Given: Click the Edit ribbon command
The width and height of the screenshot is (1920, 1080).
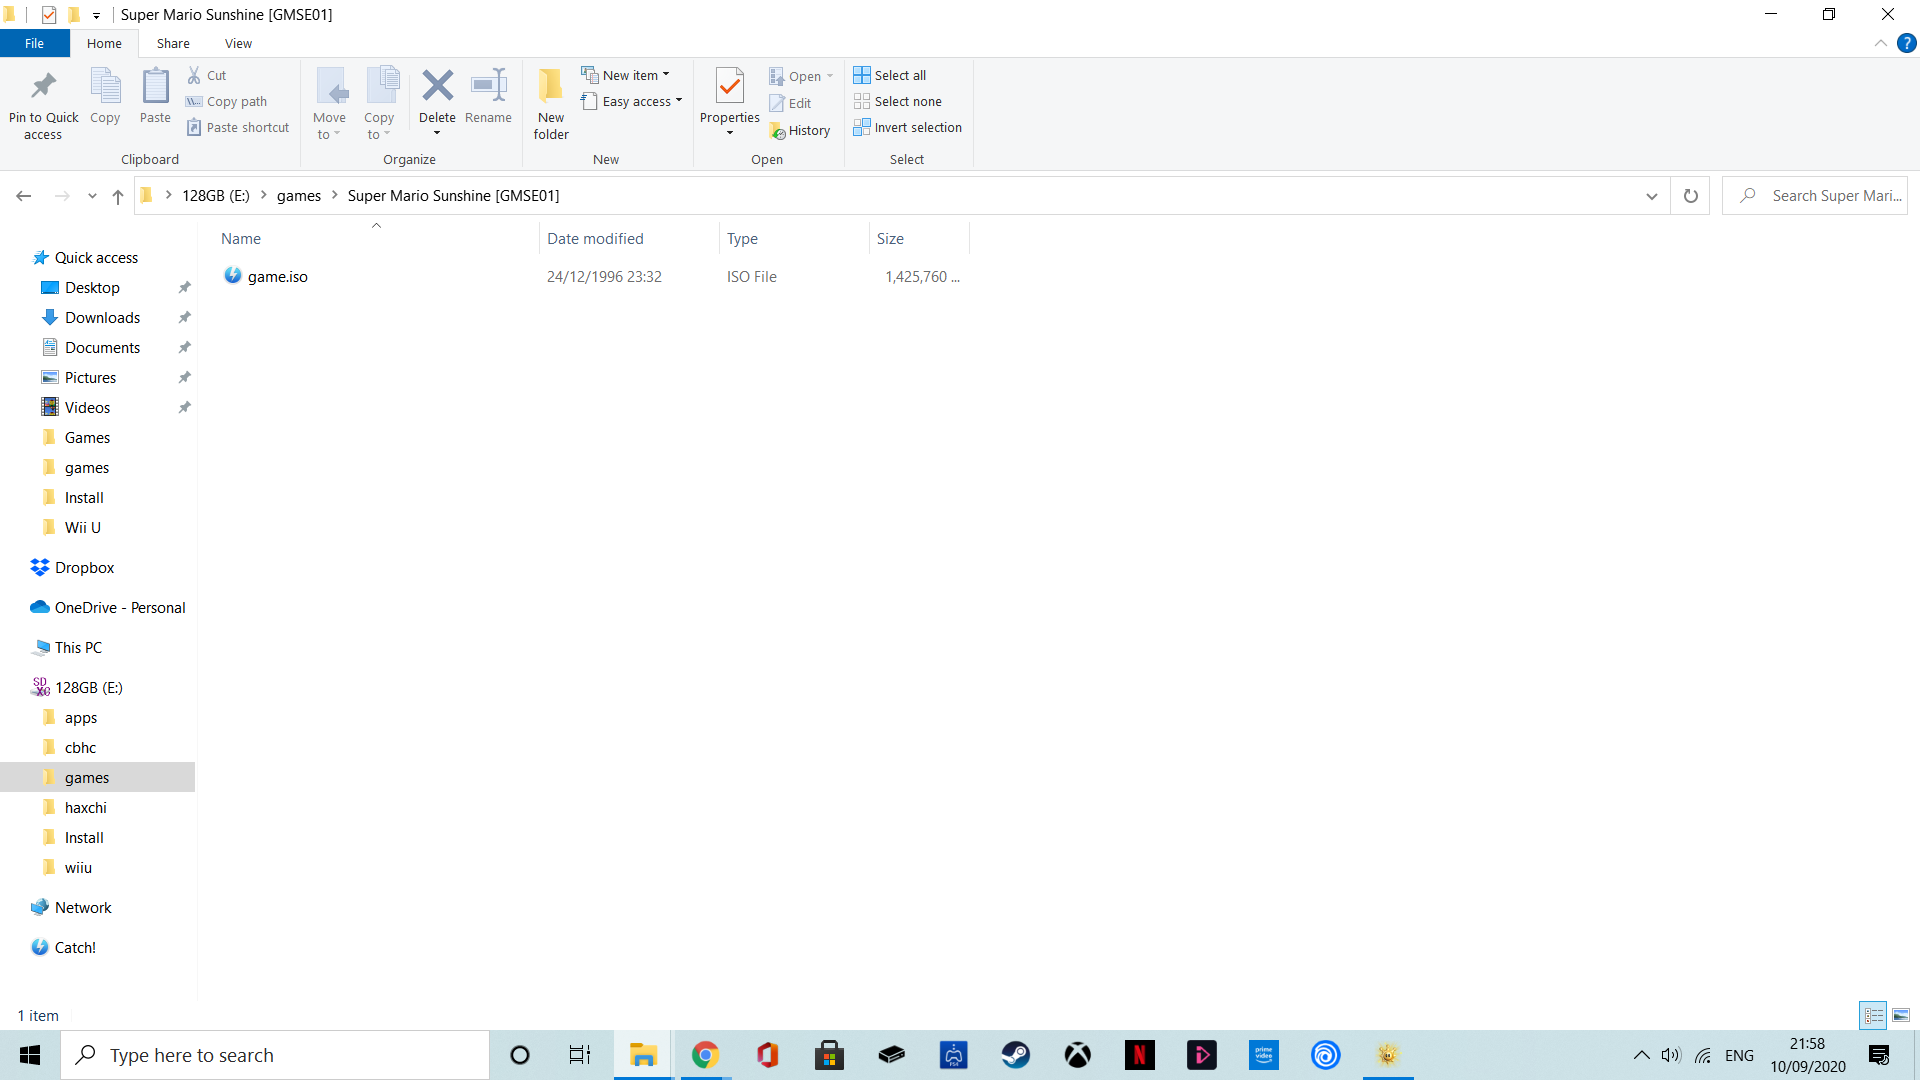Looking at the screenshot, I should tap(790, 103).
